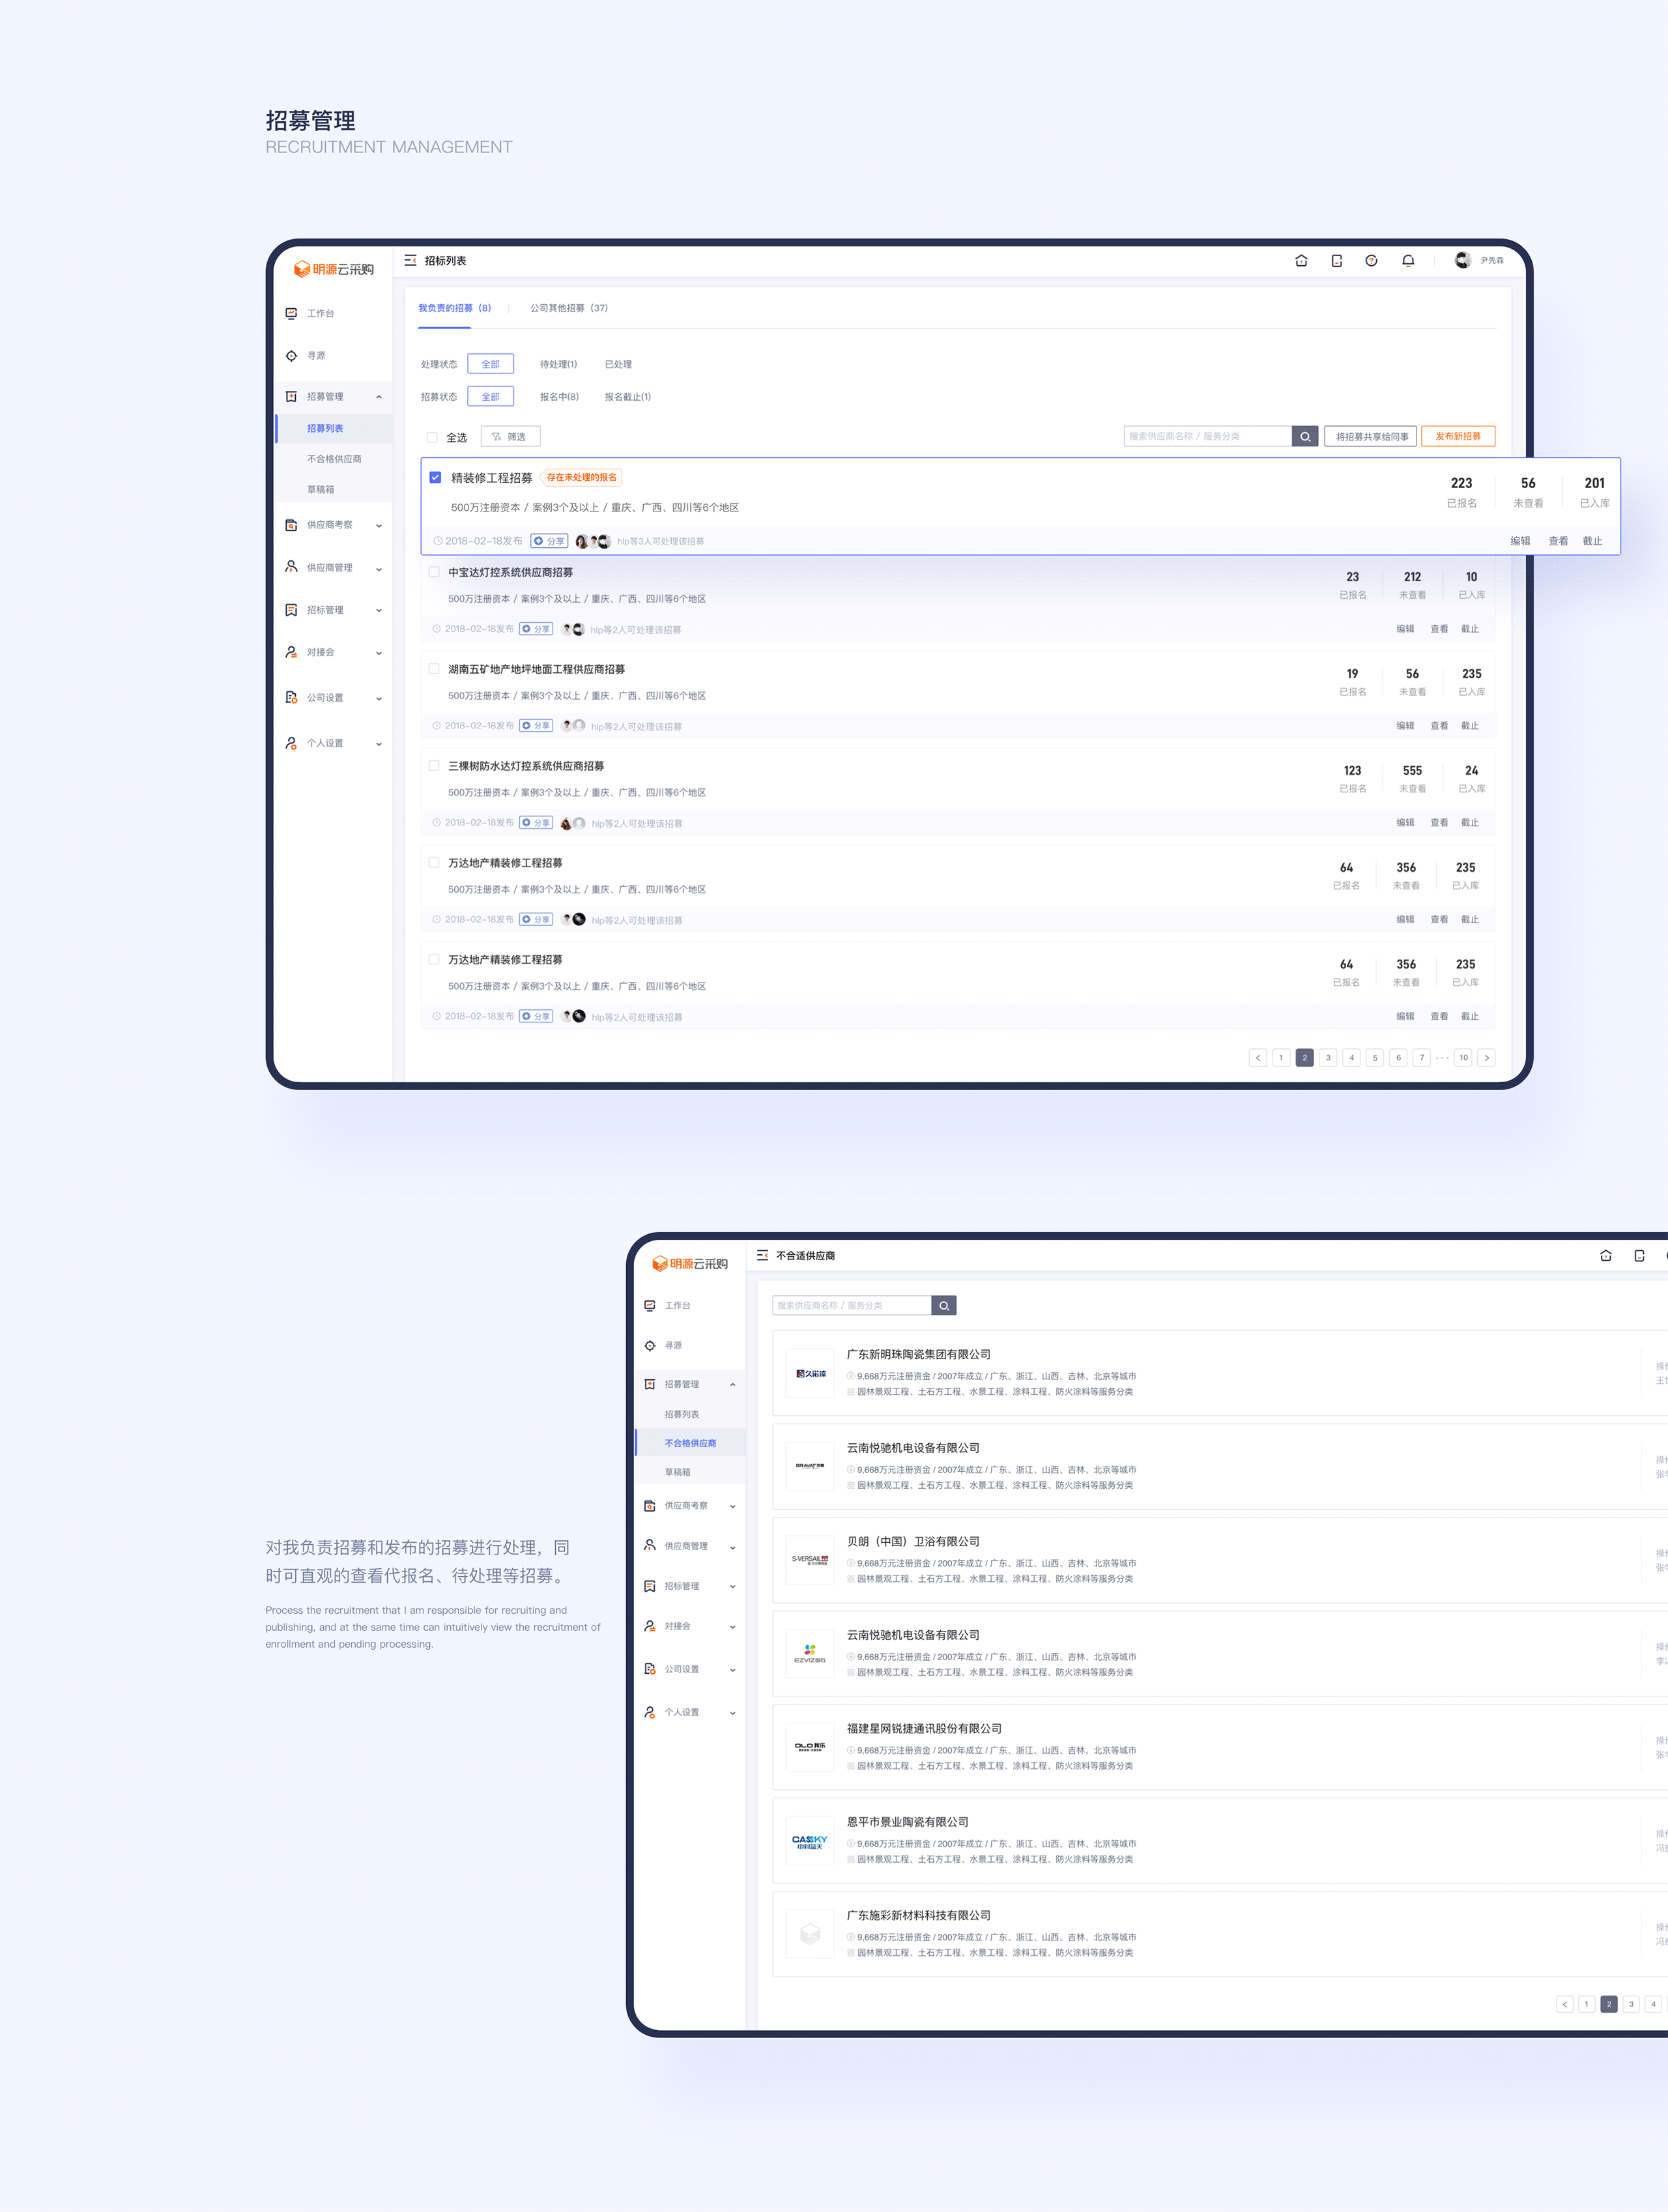The image size is (1668, 2212).
Task: Click the search magnifier button in recruitment list
Action: point(1304,437)
